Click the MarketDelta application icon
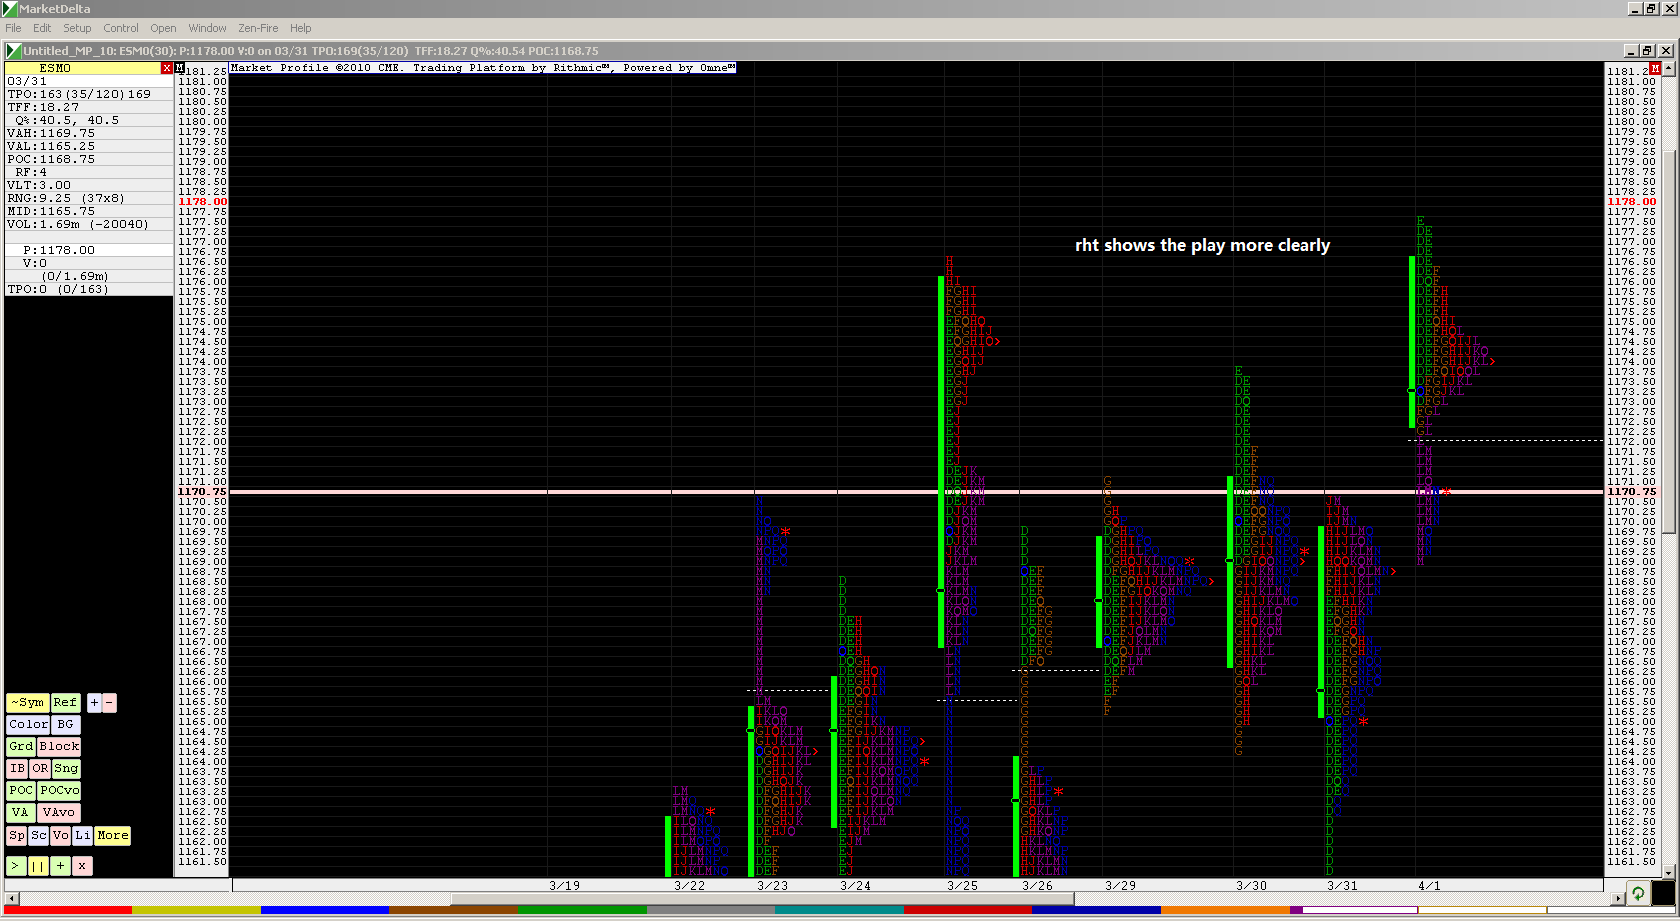Image resolution: width=1680 pixels, height=921 pixels. pos(9,9)
